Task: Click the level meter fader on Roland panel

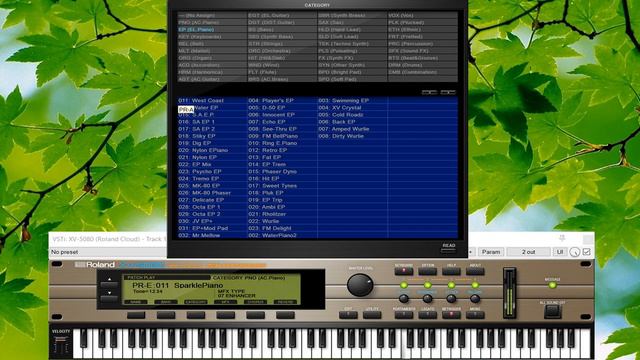Action: [509, 293]
